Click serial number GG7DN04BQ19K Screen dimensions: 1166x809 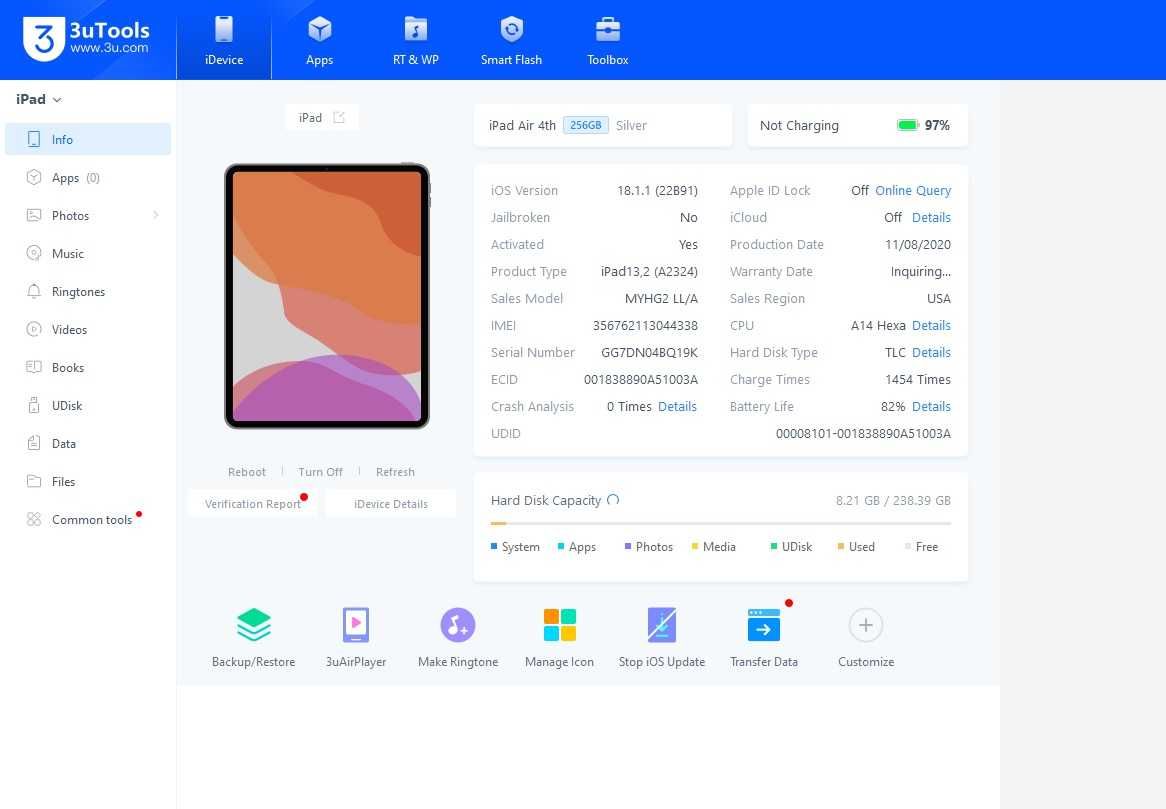tap(649, 352)
